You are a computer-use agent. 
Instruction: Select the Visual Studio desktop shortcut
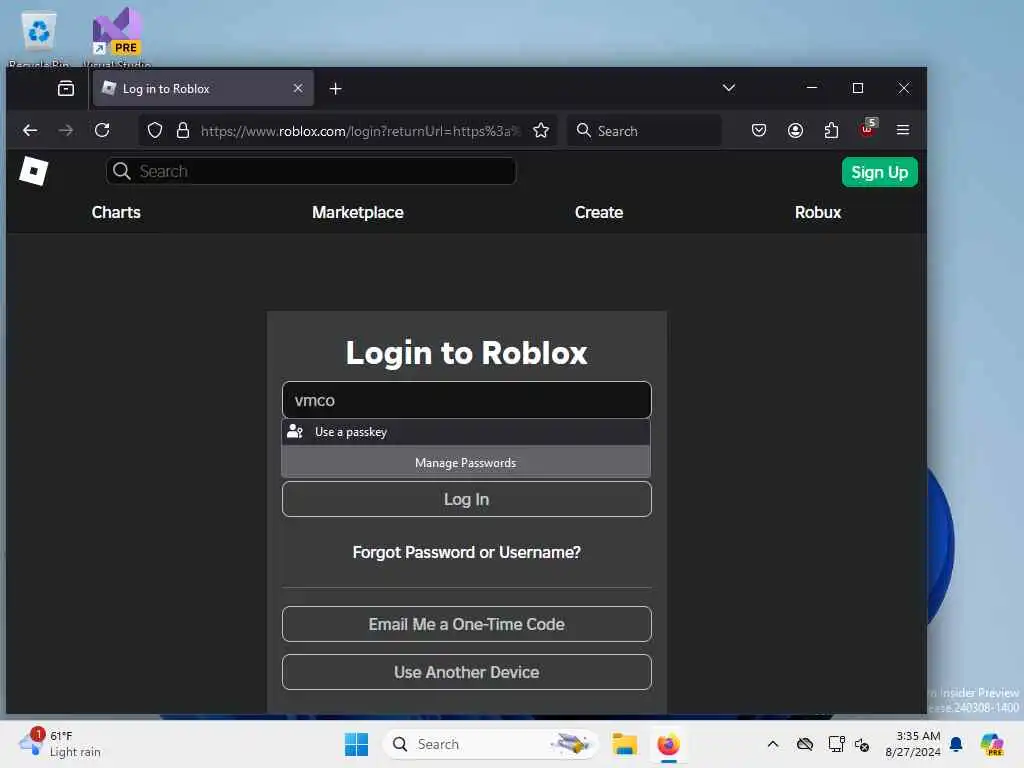[118, 37]
